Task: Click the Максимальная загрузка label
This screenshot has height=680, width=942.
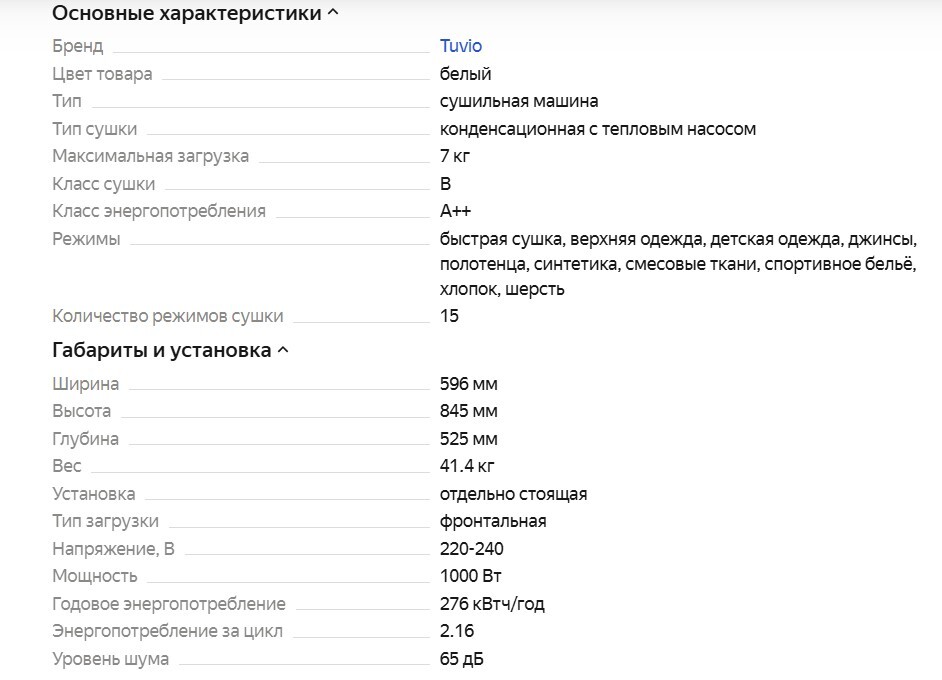Action: point(150,156)
